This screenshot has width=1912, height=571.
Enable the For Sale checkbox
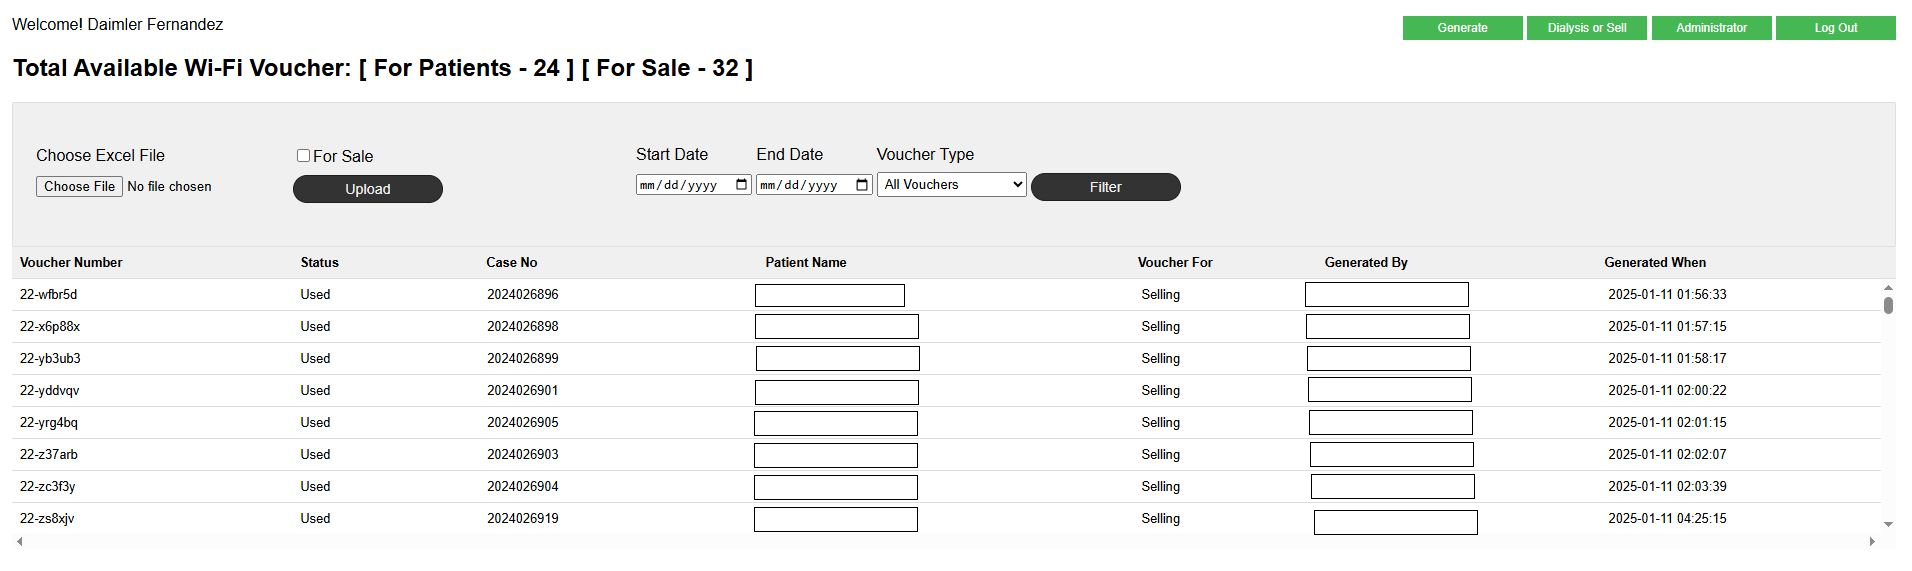(303, 156)
